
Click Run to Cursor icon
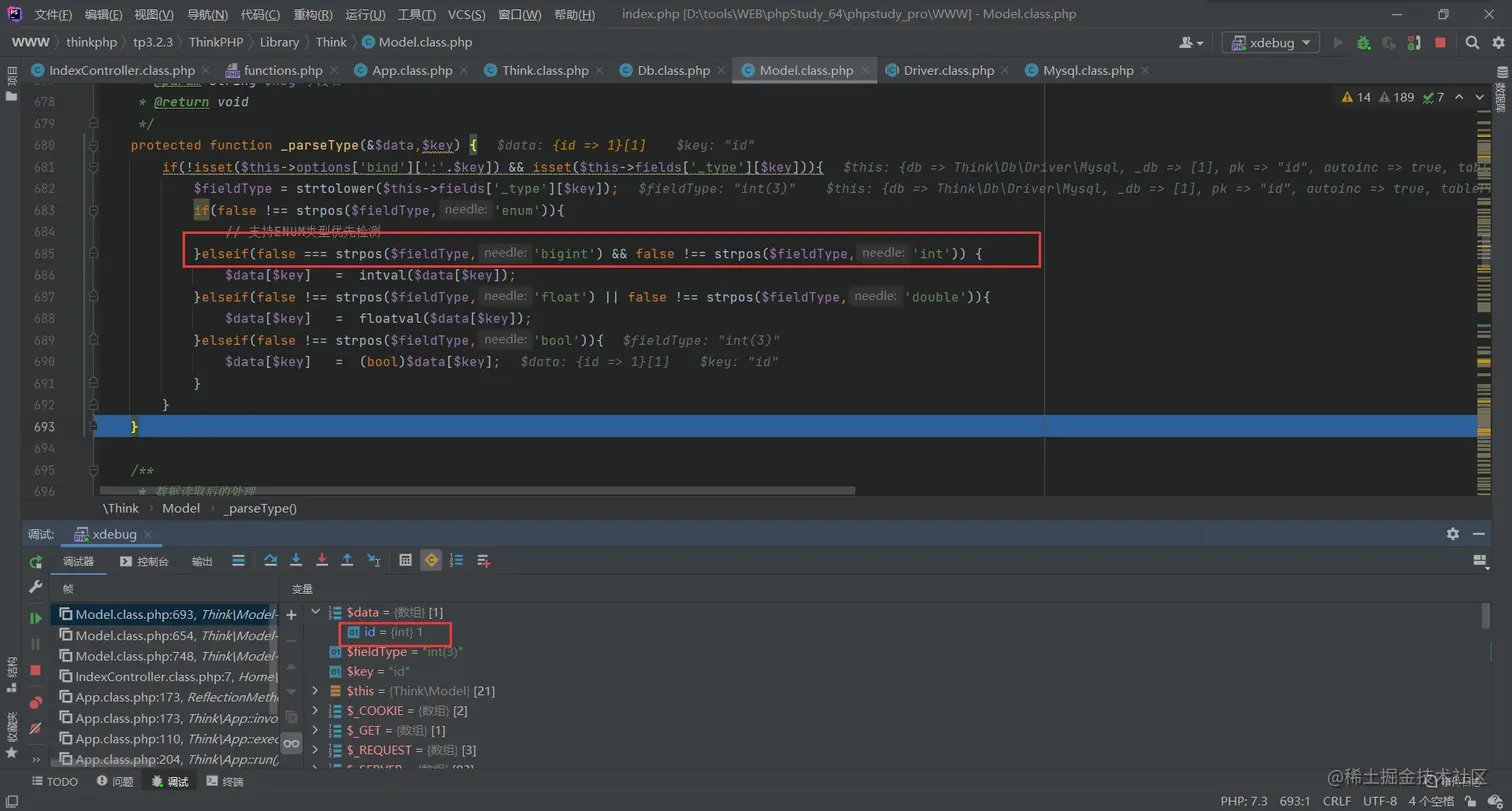point(373,560)
